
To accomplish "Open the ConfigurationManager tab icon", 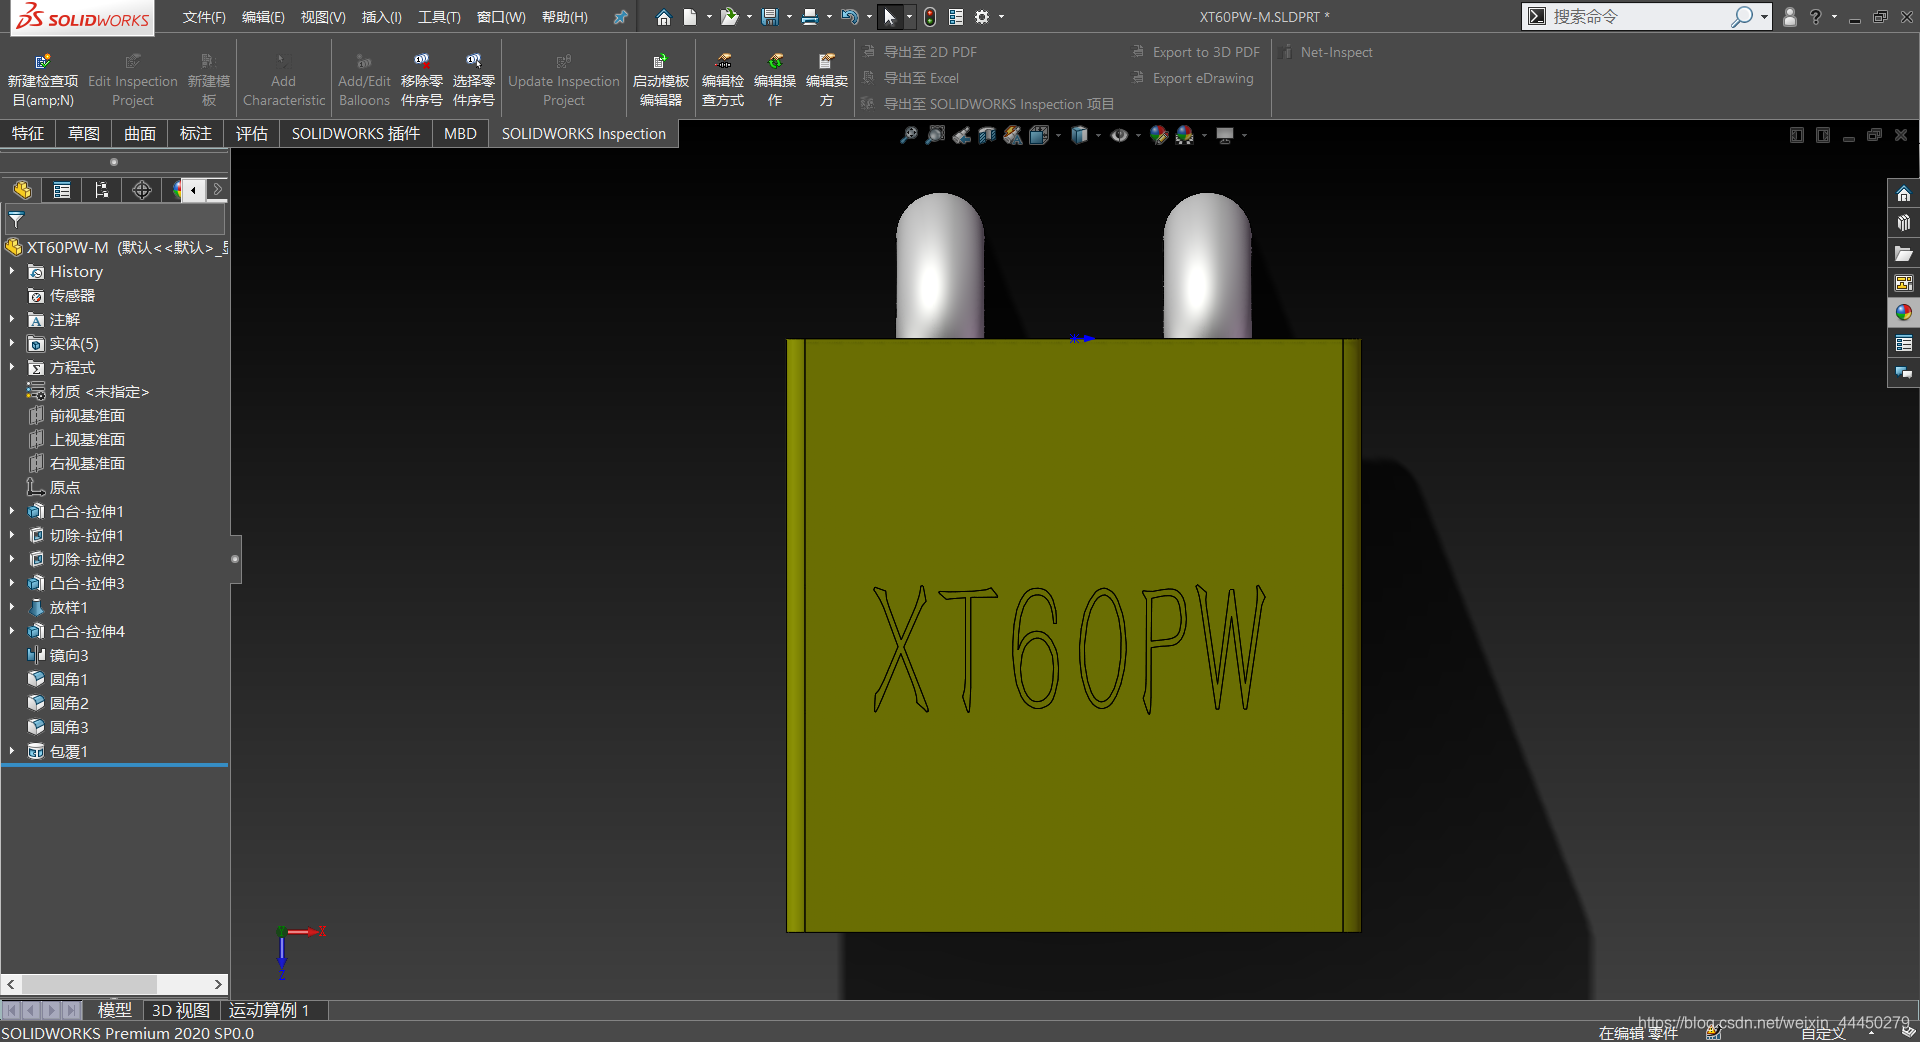I will tap(102, 190).
